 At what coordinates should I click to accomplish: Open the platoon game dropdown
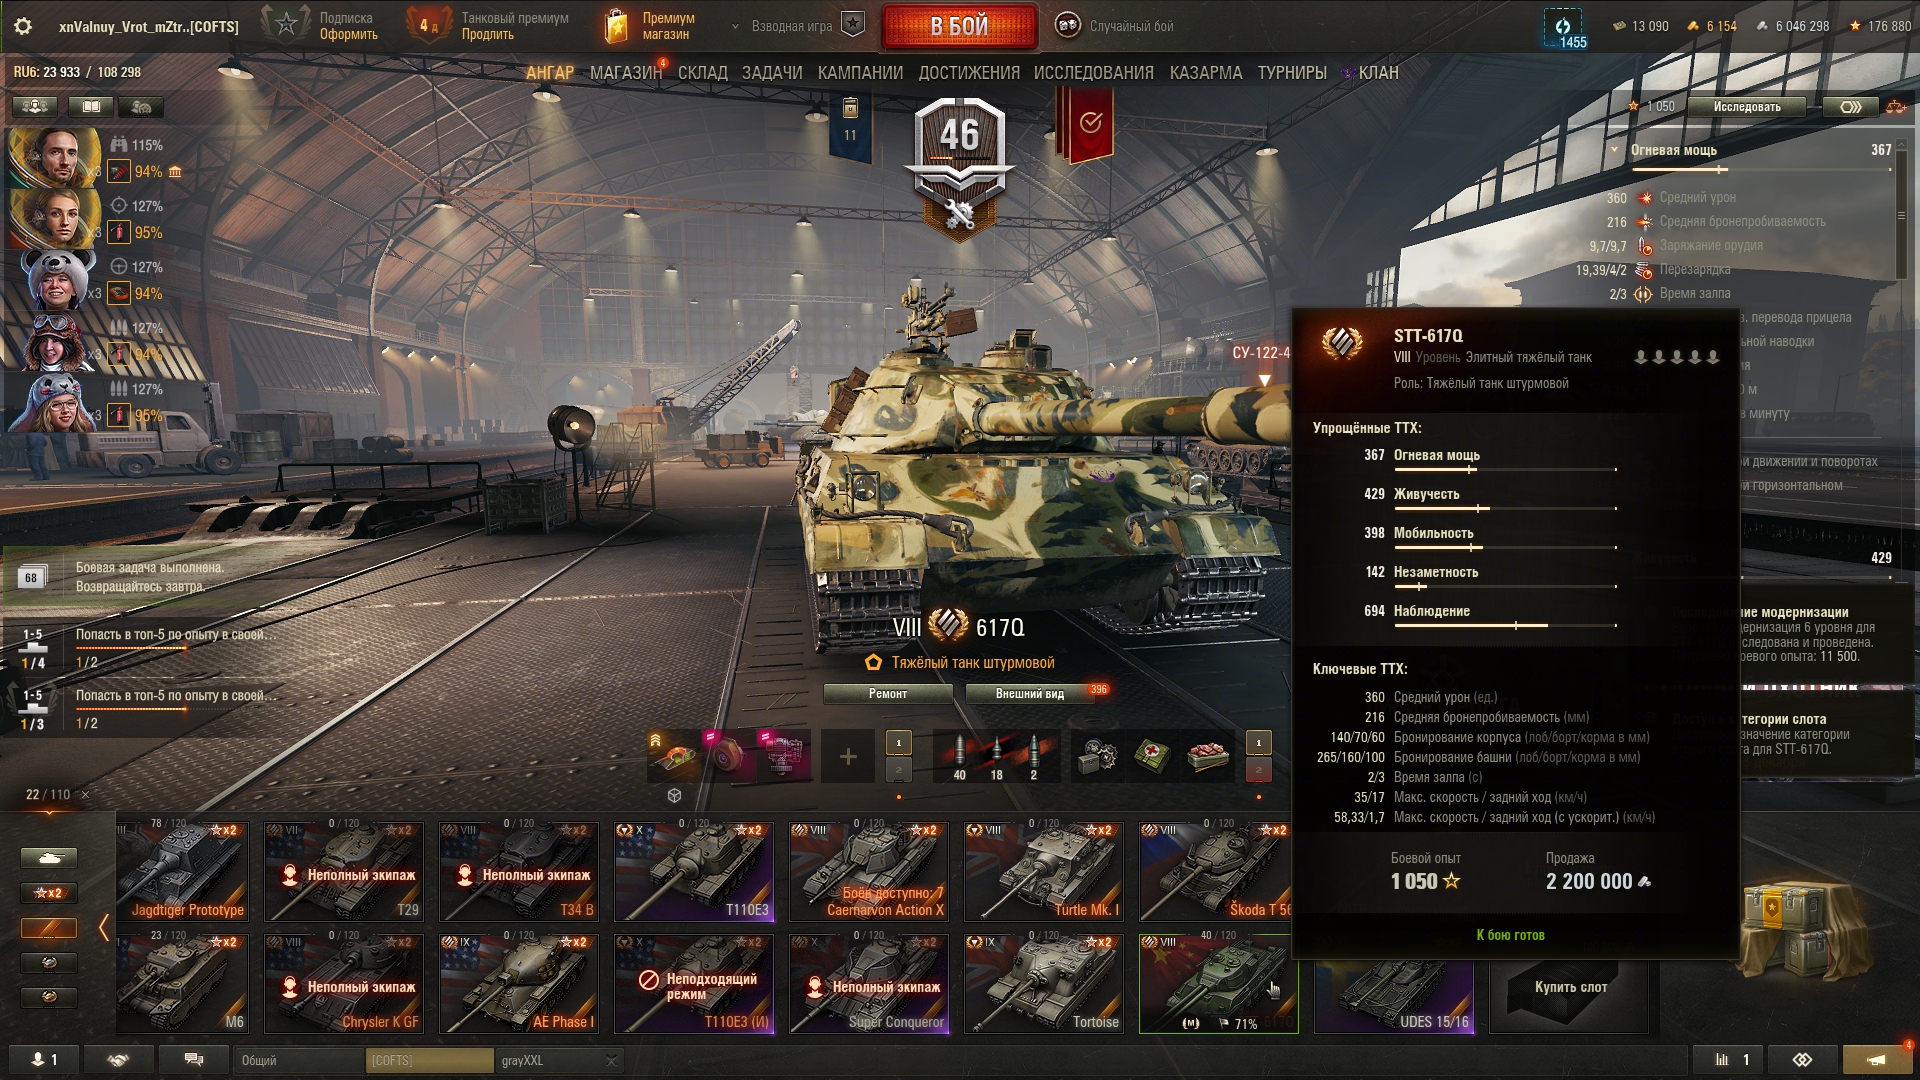coord(792,27)
